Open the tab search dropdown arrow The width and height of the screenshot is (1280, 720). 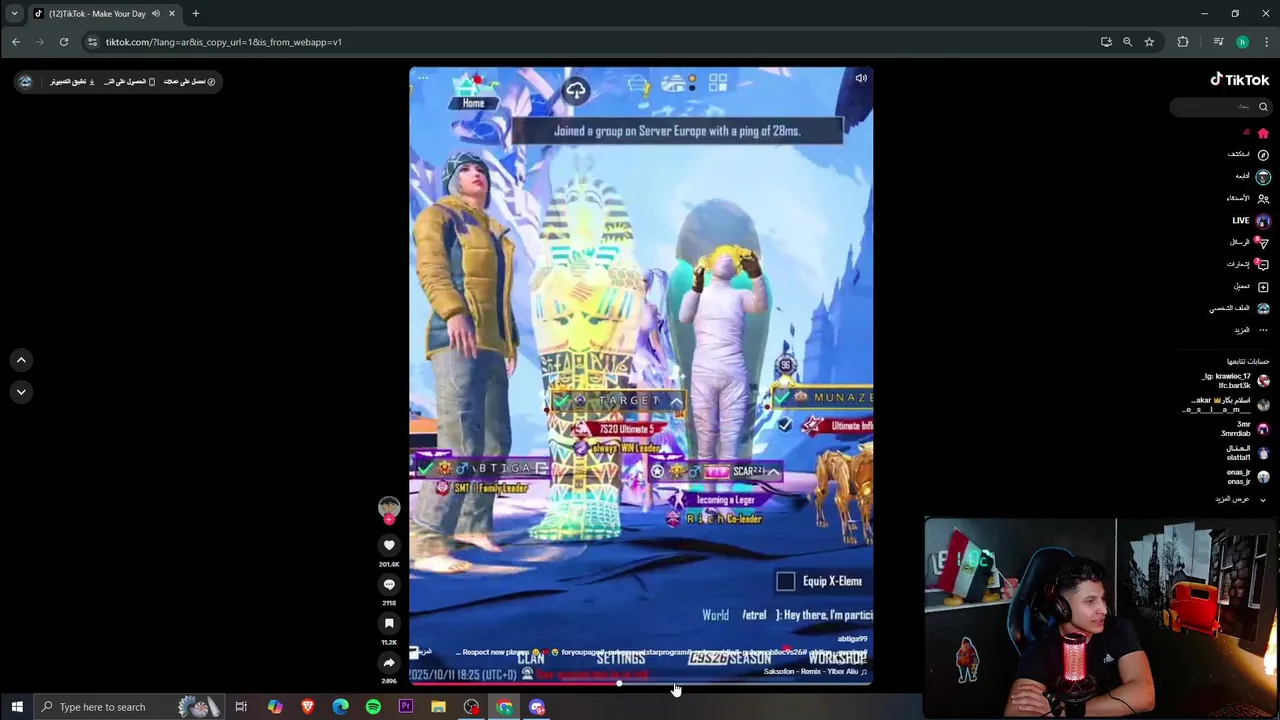(x=14, y=14)
